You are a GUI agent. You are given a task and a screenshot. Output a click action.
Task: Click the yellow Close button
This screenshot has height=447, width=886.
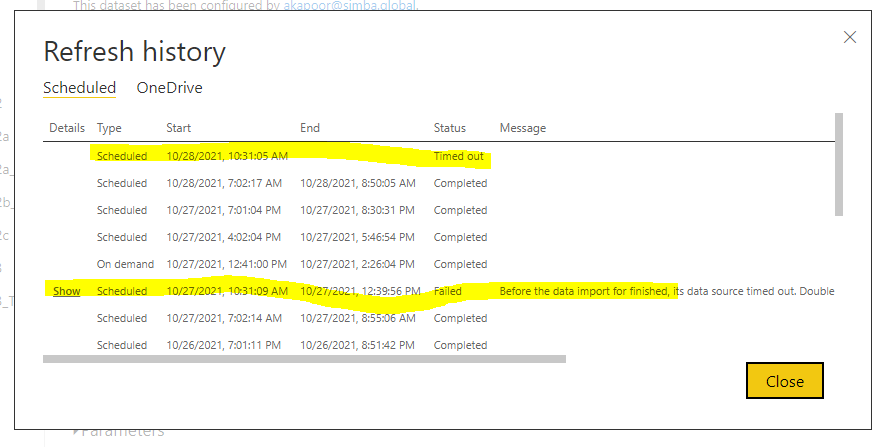coord(784,381)
